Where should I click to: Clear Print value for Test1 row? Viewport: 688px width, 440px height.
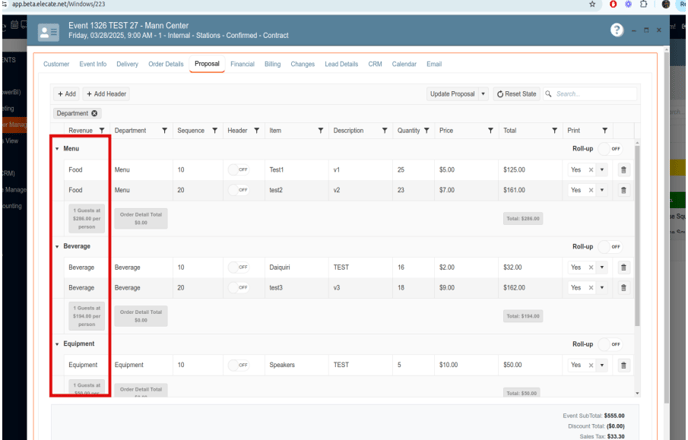tap(591, 170)
